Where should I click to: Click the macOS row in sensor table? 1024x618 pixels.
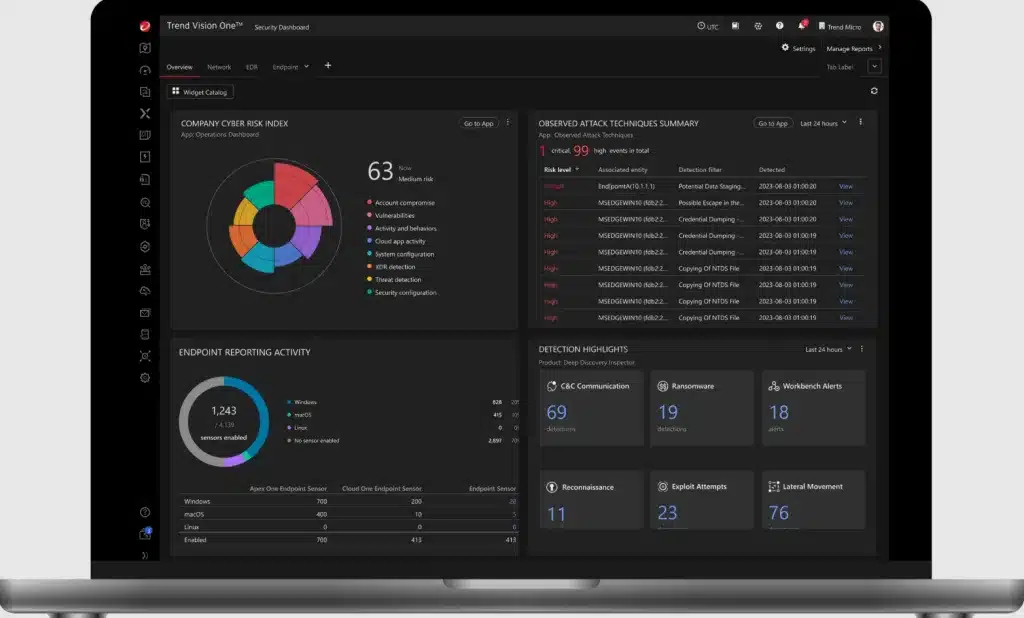pos(349,514)
